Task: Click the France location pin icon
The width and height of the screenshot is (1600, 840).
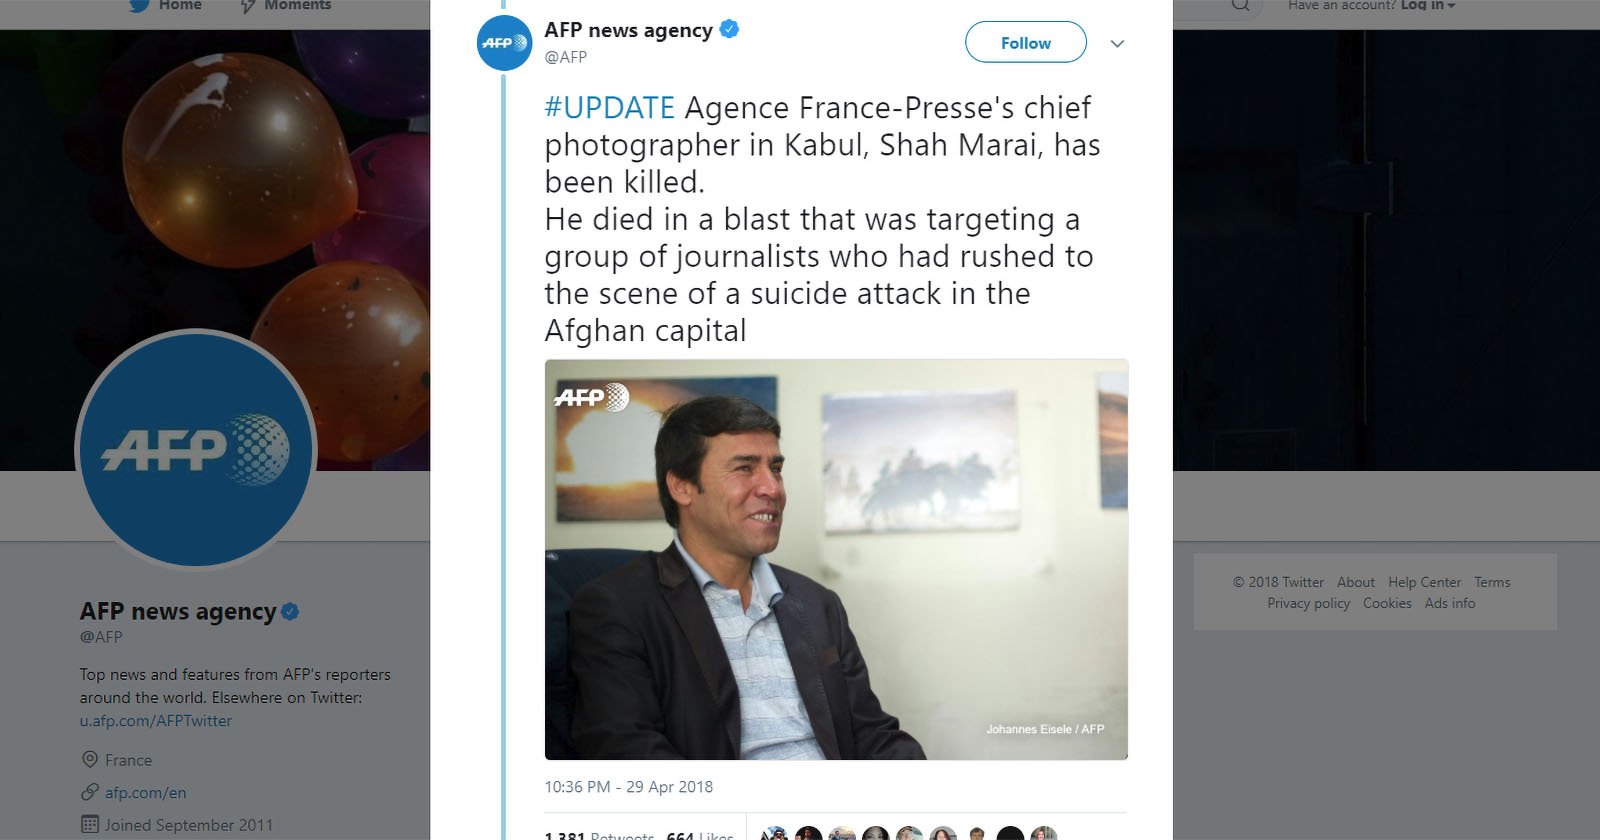Action: 90,760
